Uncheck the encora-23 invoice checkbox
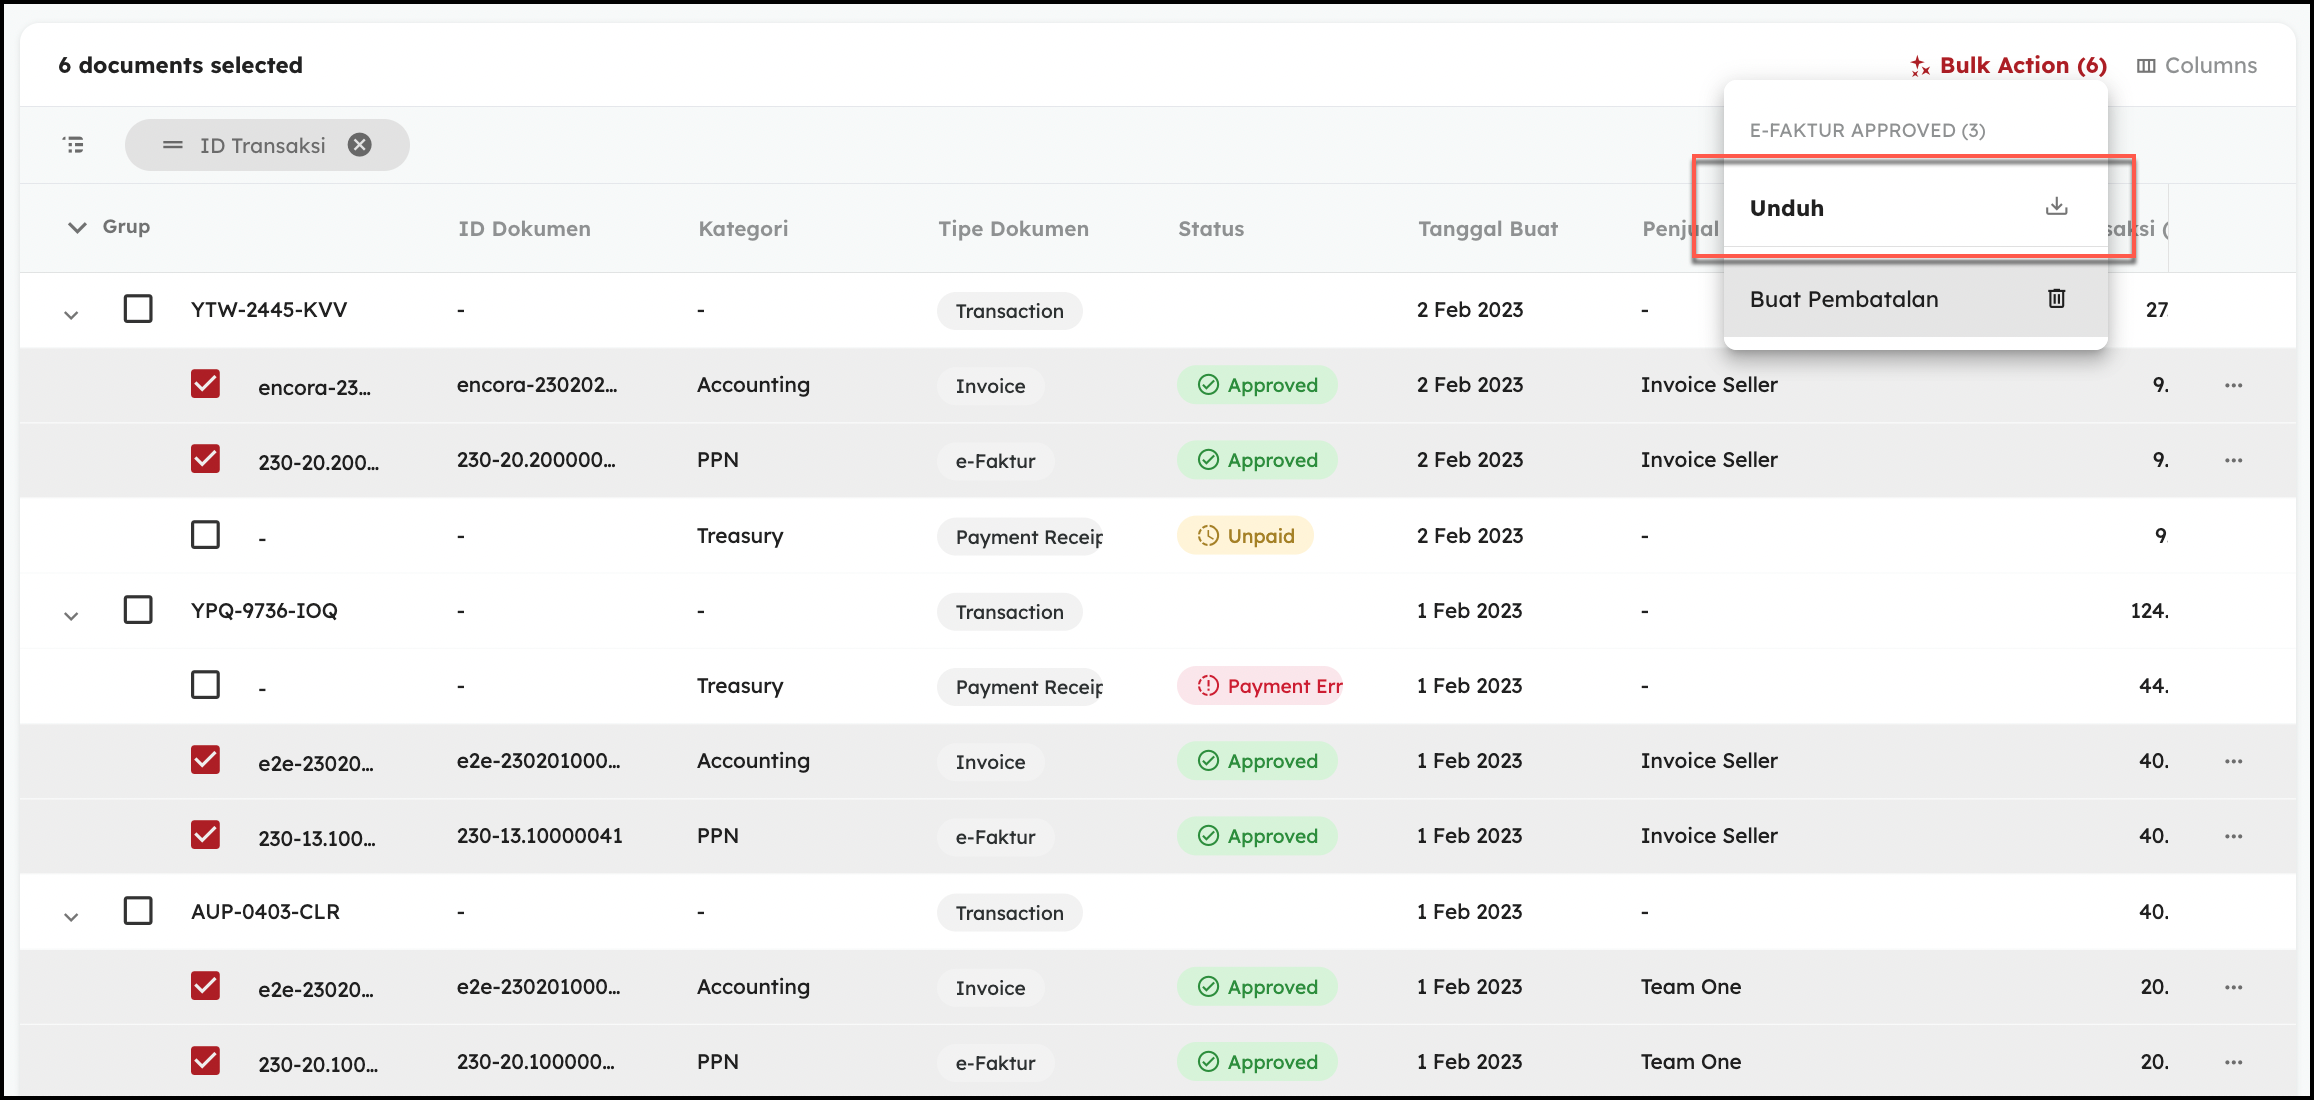 pos(205,384)
